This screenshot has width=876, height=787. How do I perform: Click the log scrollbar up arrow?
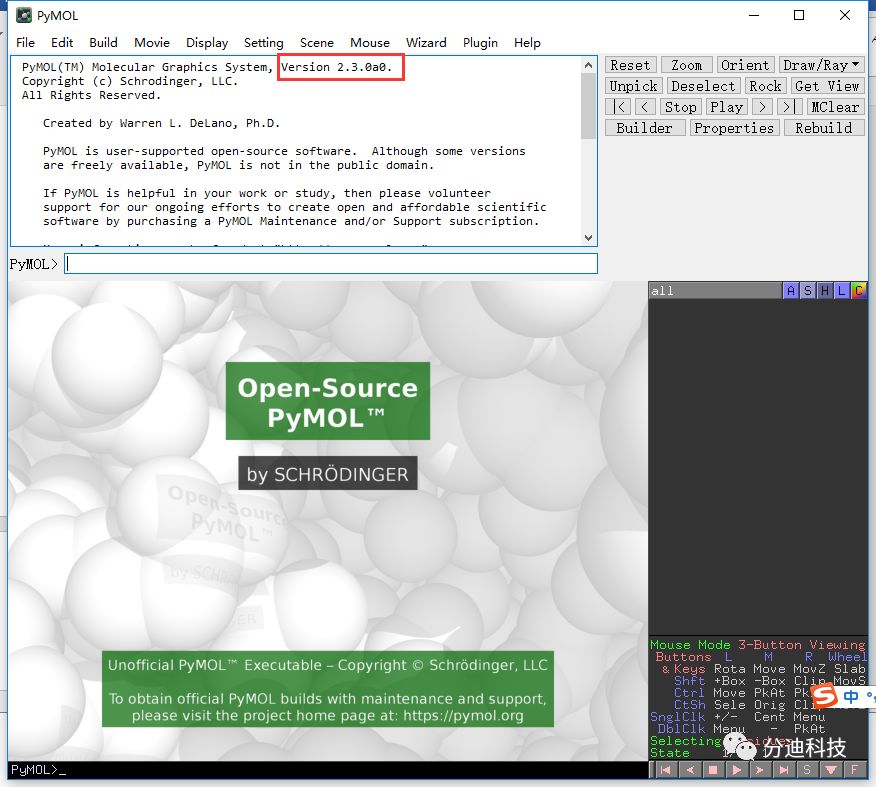point(588,65)
